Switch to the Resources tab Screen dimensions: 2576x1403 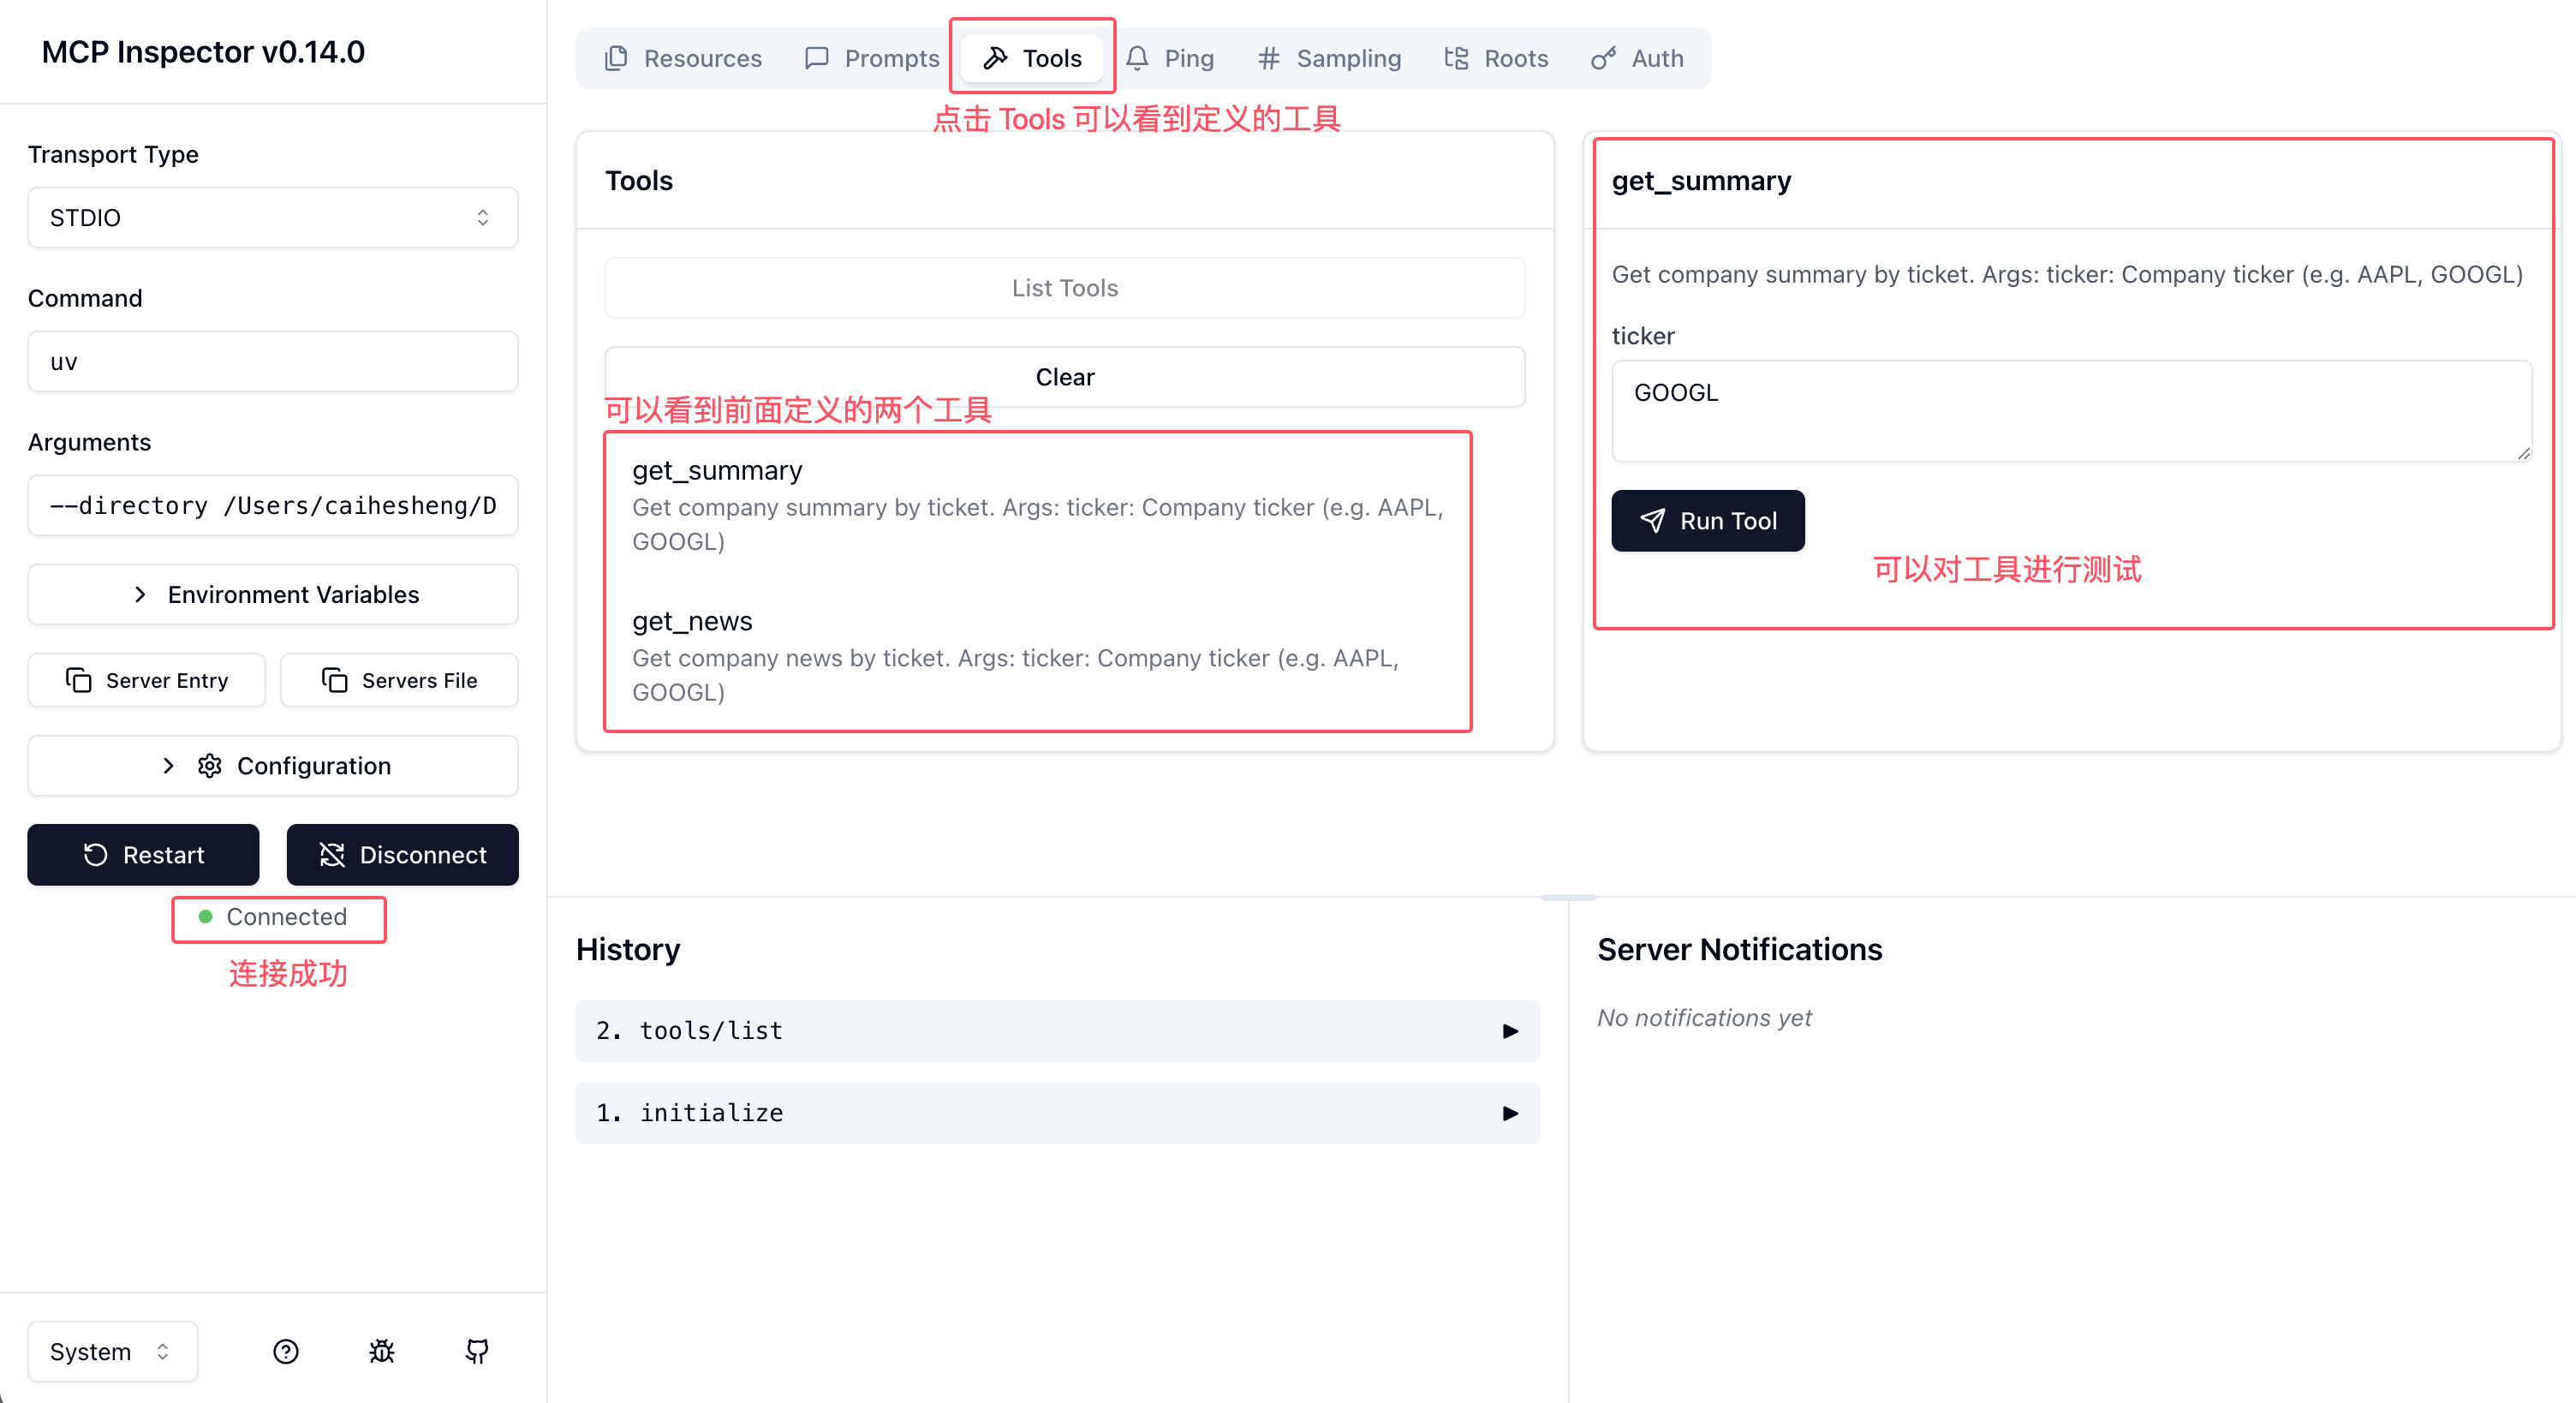point(684,58)
